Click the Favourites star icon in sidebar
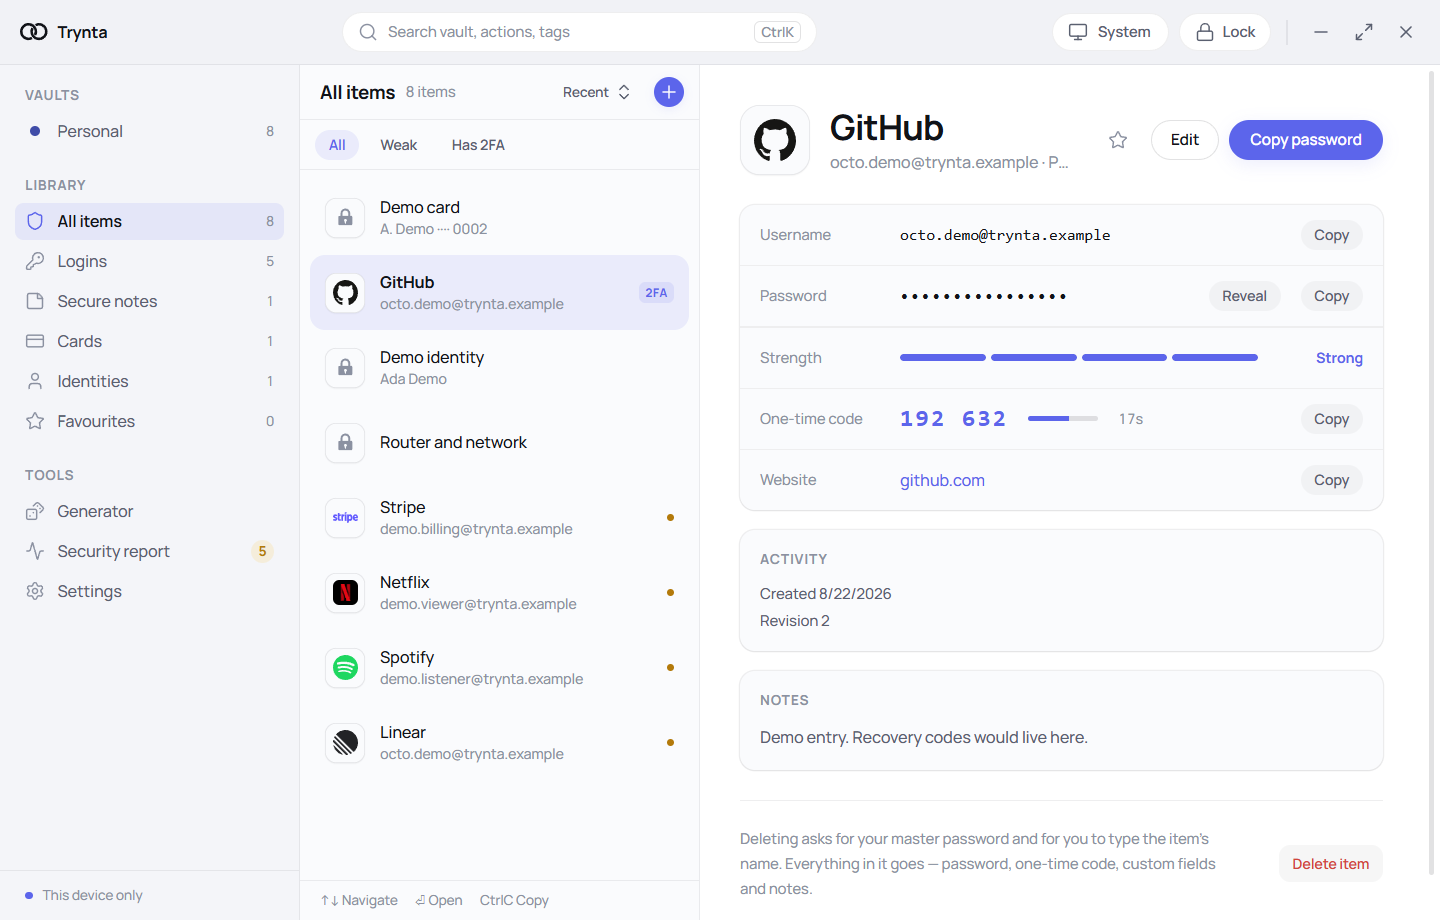 (x=35, y=421)
